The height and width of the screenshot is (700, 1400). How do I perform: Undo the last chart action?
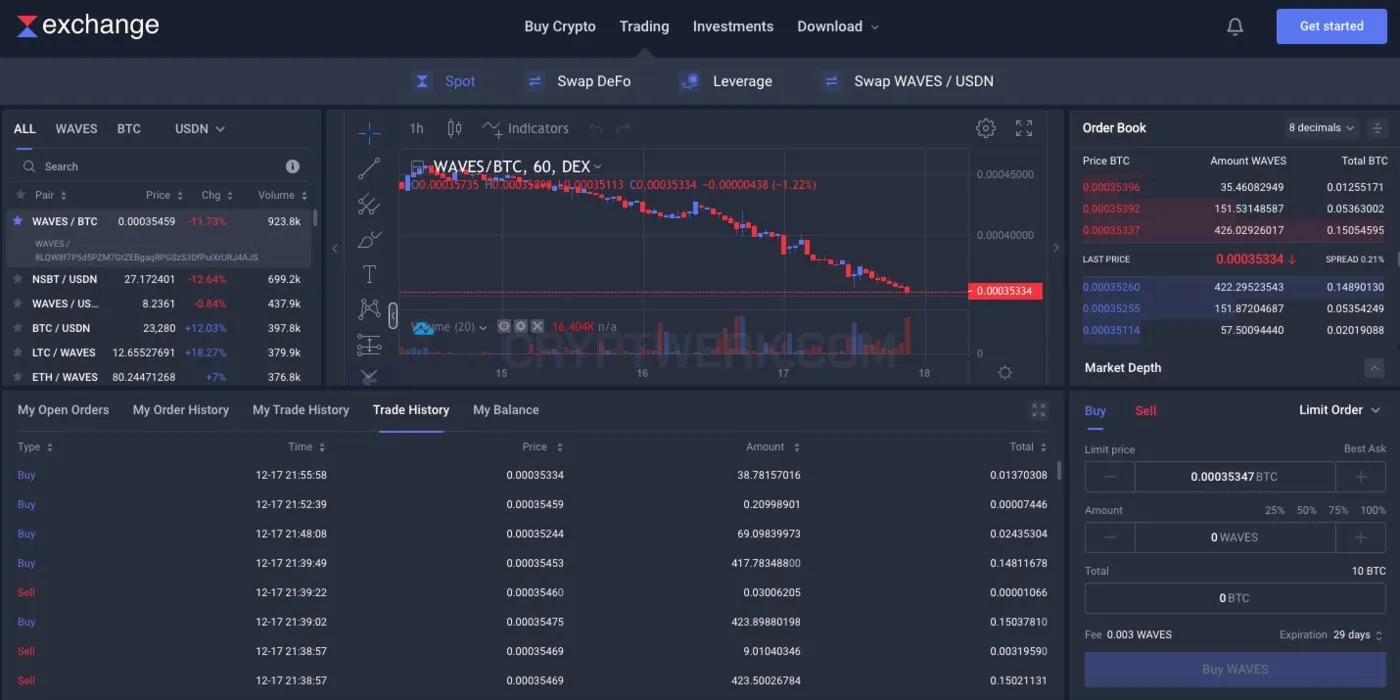pos(596,128)
